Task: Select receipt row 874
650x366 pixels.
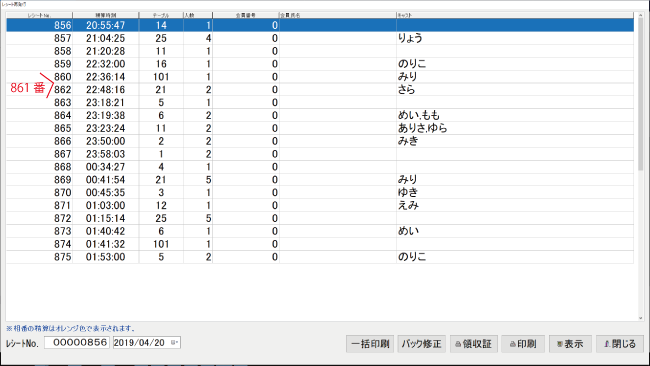Action: click(x=320, y=244)
